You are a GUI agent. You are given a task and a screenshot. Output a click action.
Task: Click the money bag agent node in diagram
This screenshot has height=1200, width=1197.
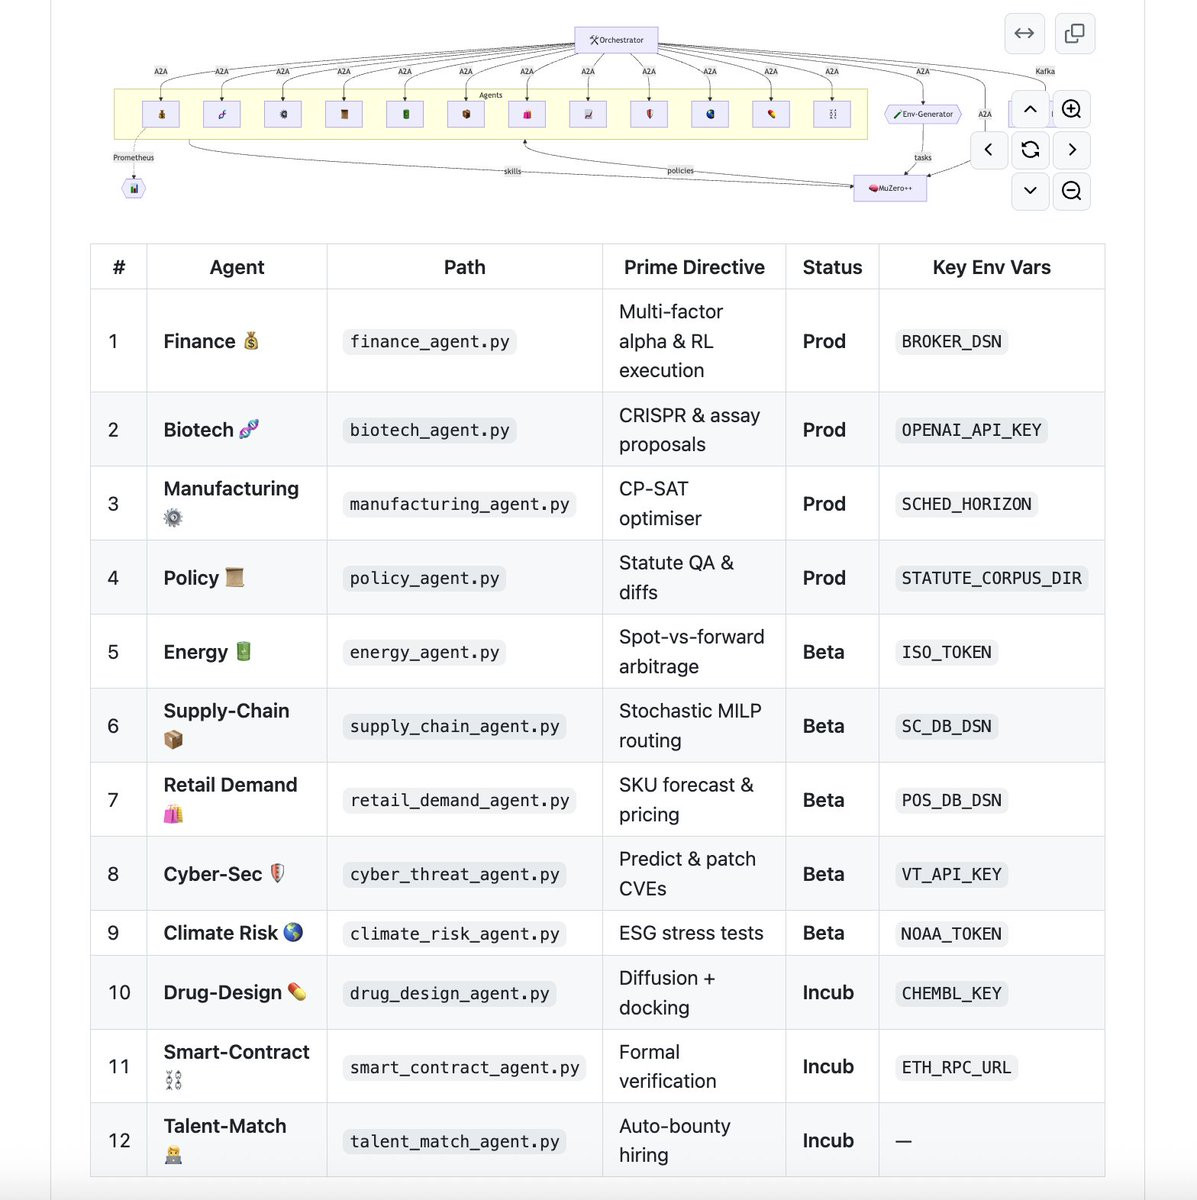click(161, 114)
